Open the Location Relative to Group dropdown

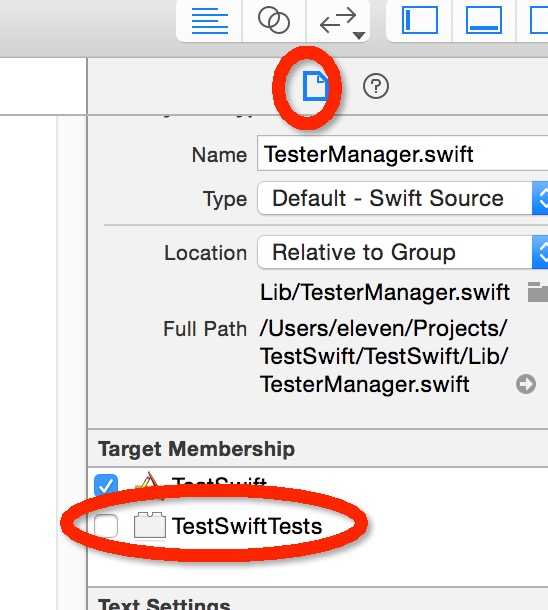pos(403,252)
